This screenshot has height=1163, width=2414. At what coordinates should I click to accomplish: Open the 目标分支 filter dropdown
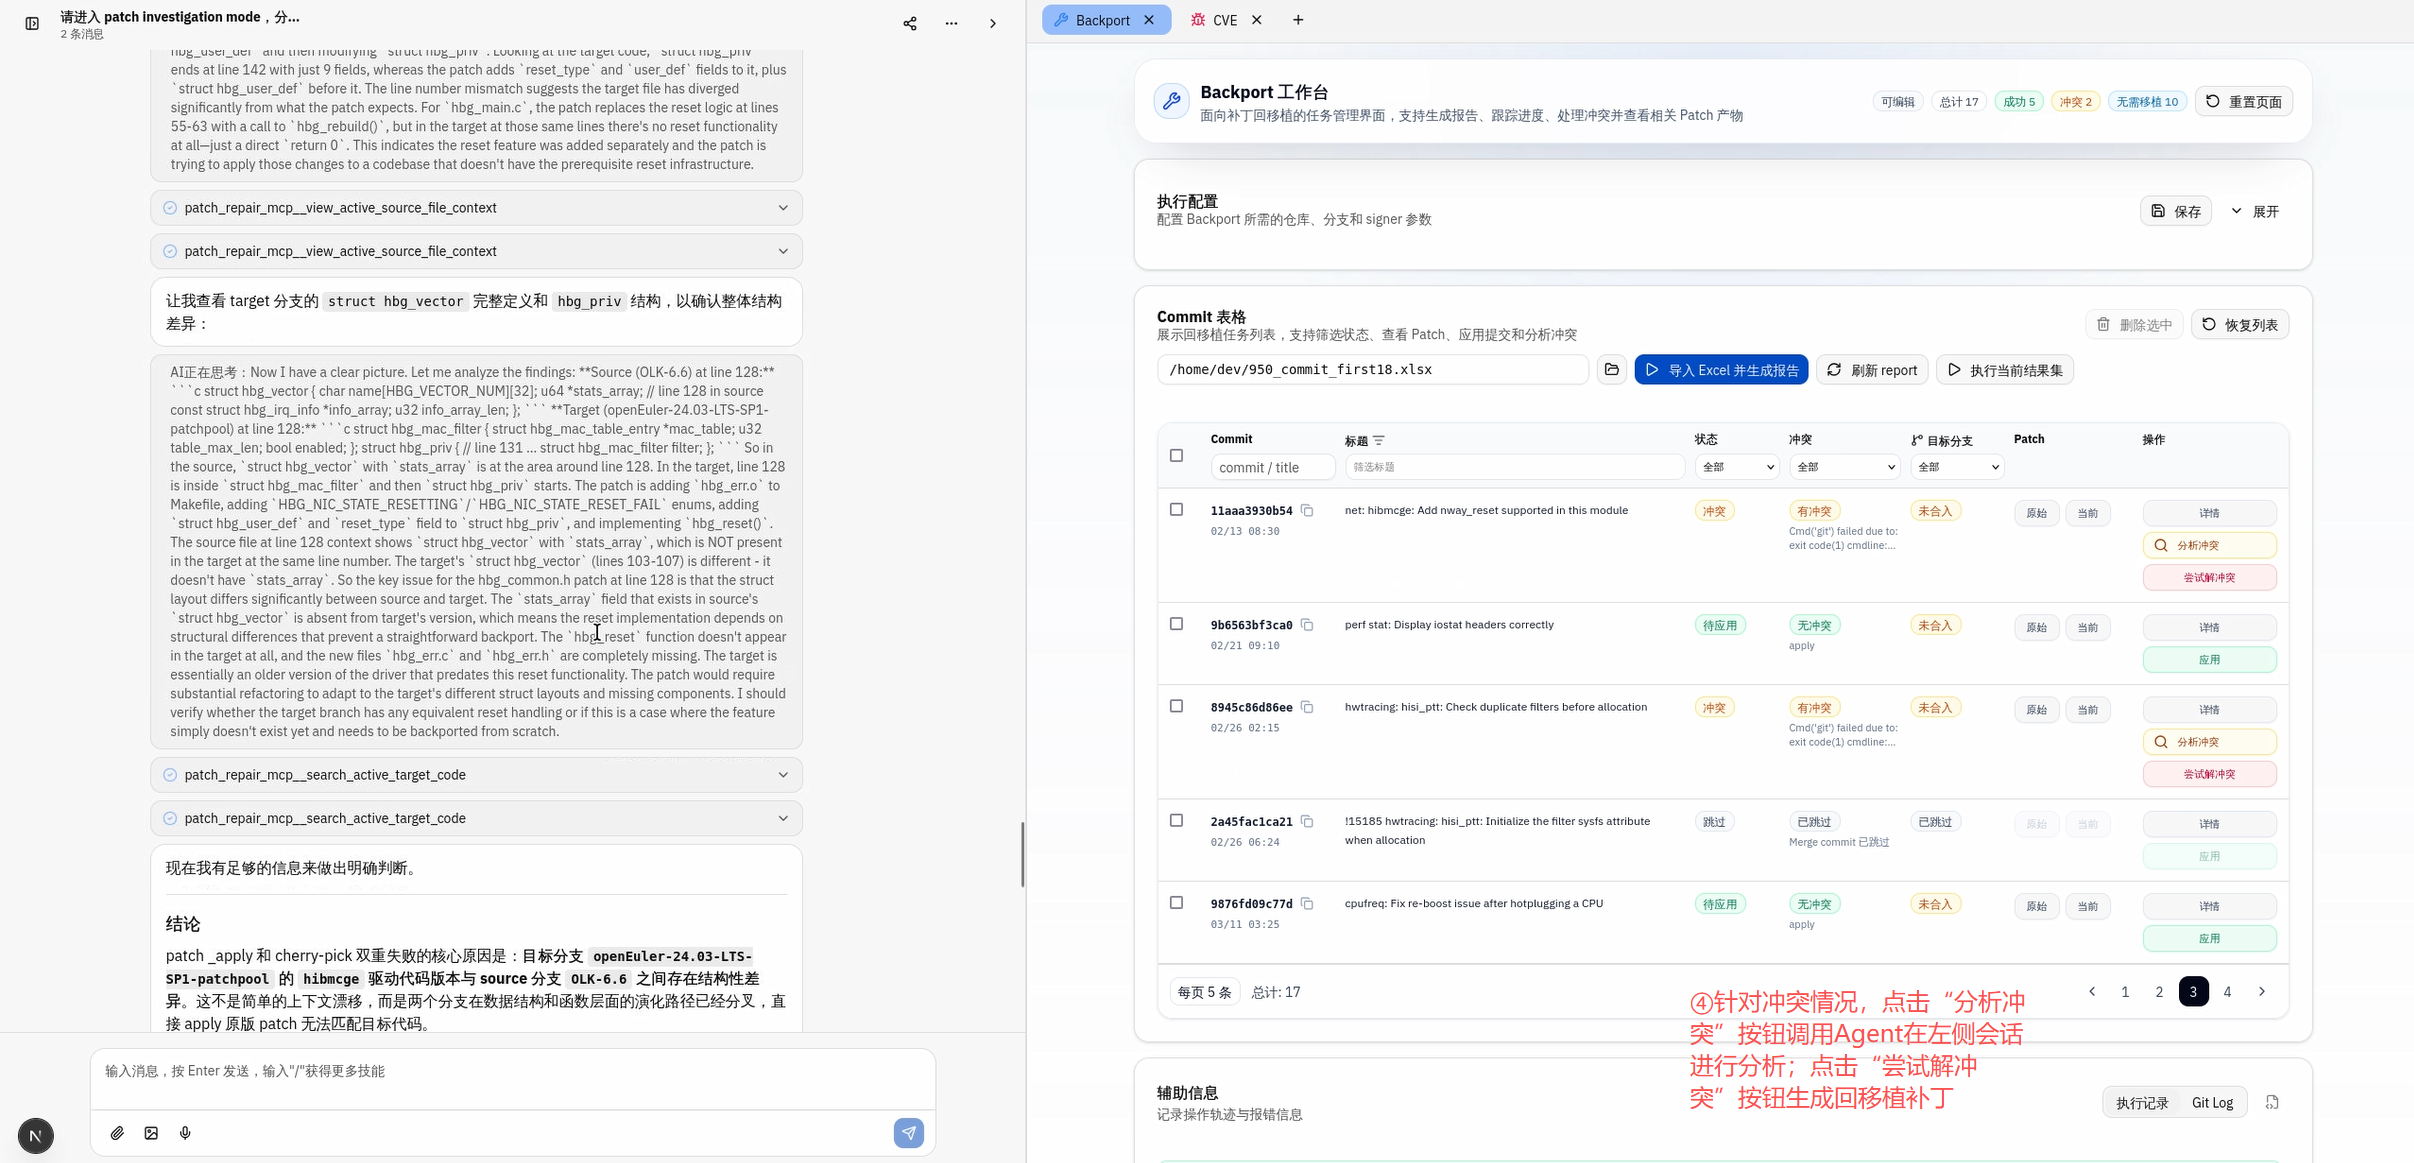point(1957,467)
